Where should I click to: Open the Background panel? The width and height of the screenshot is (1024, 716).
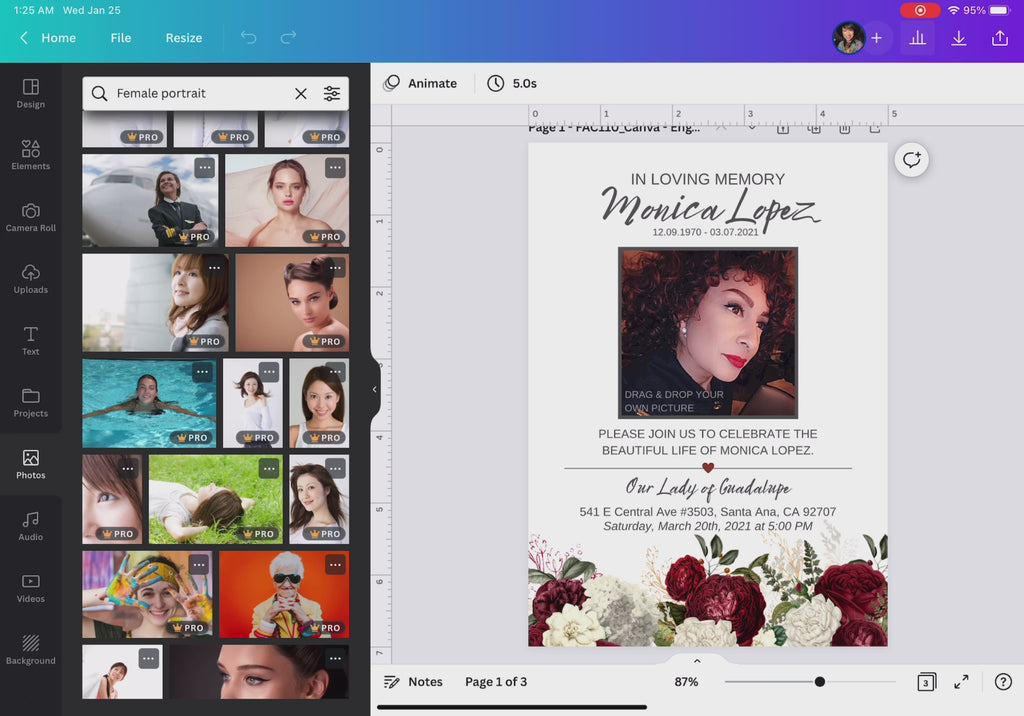[31, 650]
